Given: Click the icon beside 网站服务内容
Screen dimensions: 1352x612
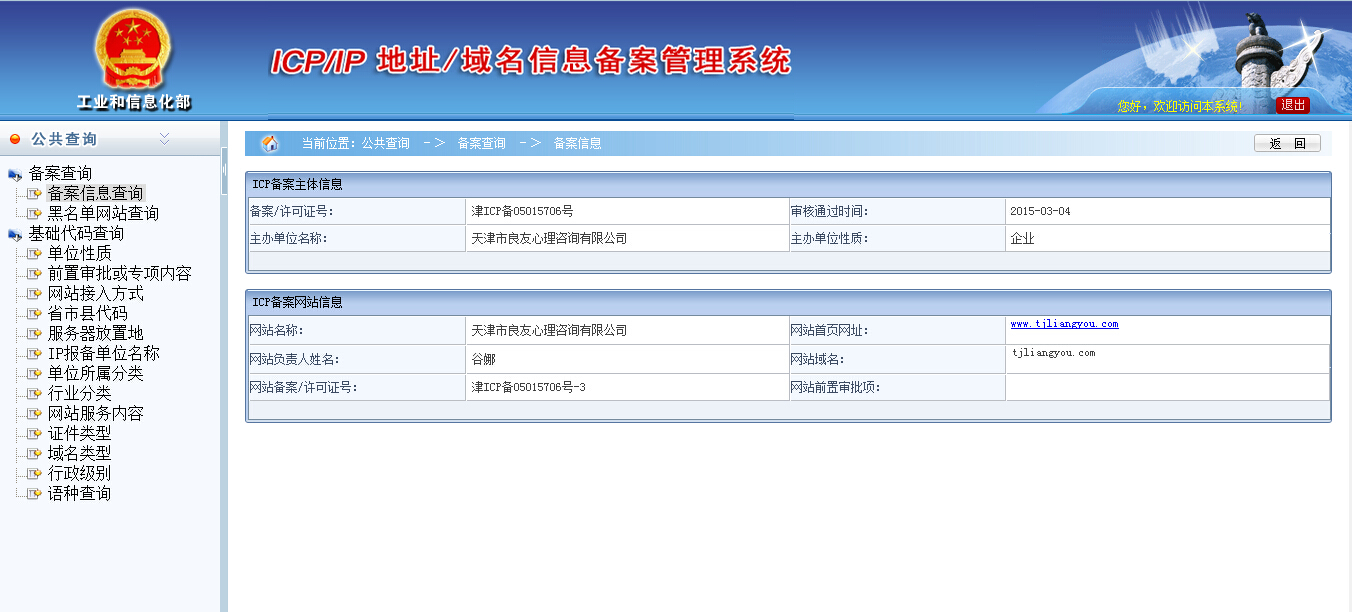Looking at the screenshot, I should point(35,414).
